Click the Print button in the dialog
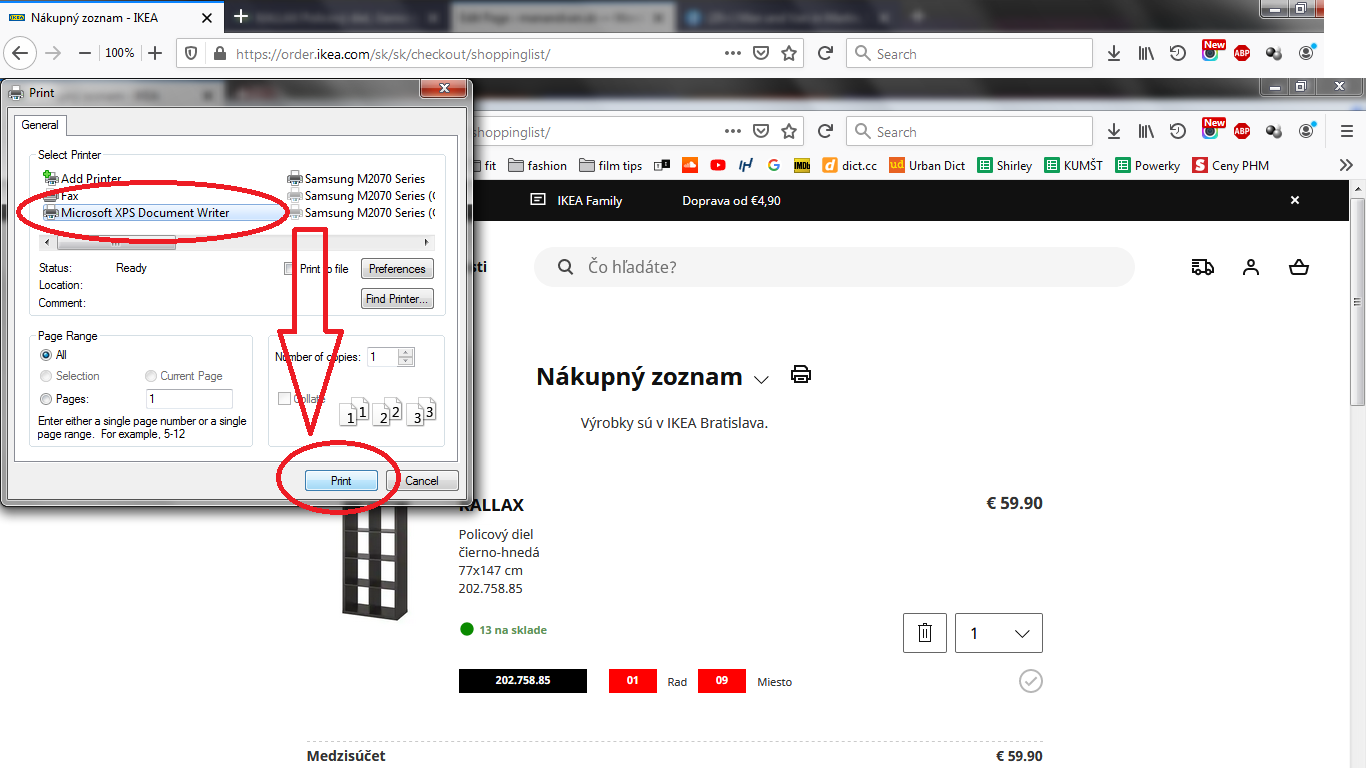 [341, 480]
